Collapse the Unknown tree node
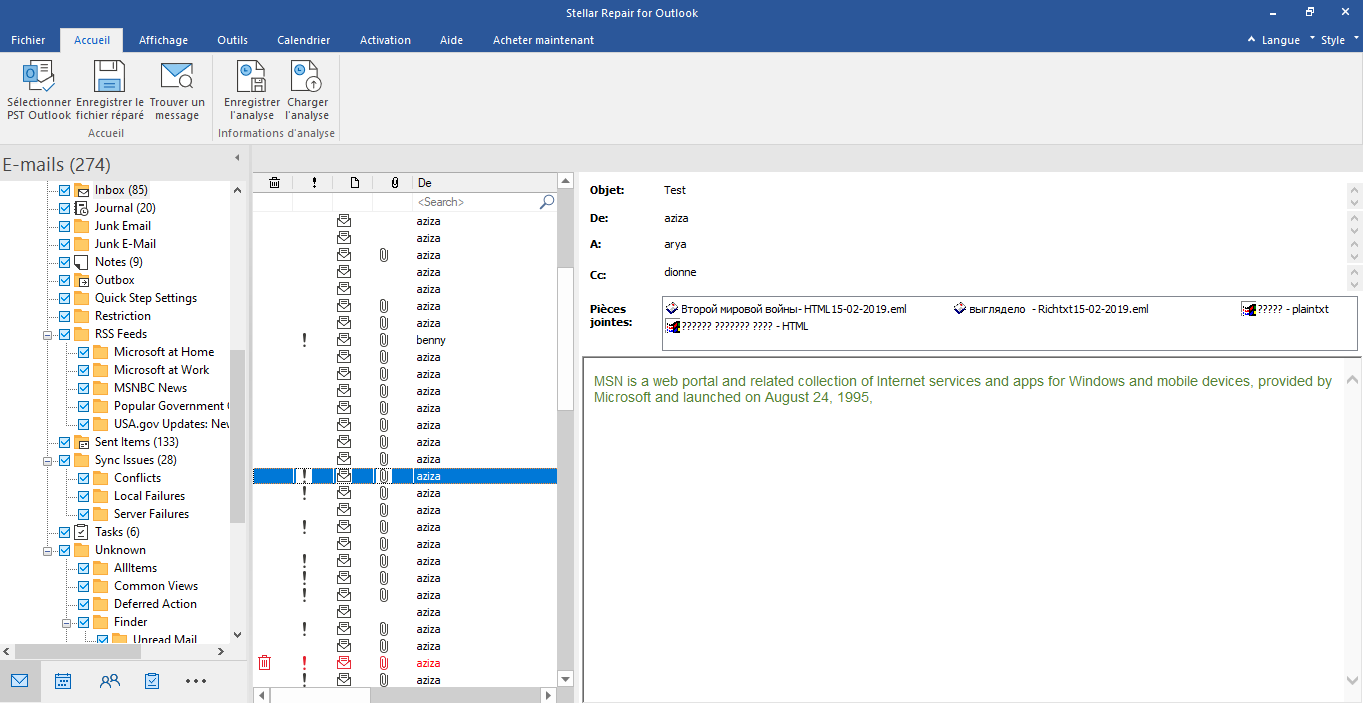 (x=47, y=550)
